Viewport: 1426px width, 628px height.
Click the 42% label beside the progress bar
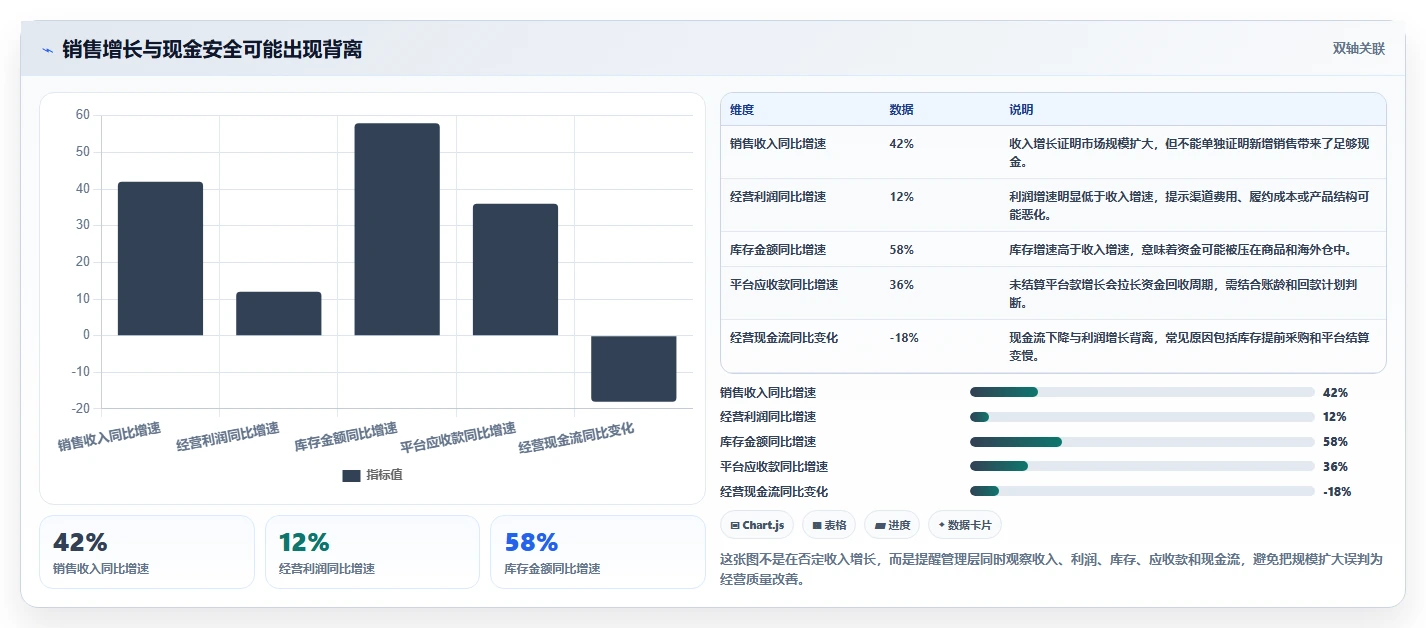tap(1335, 393)
